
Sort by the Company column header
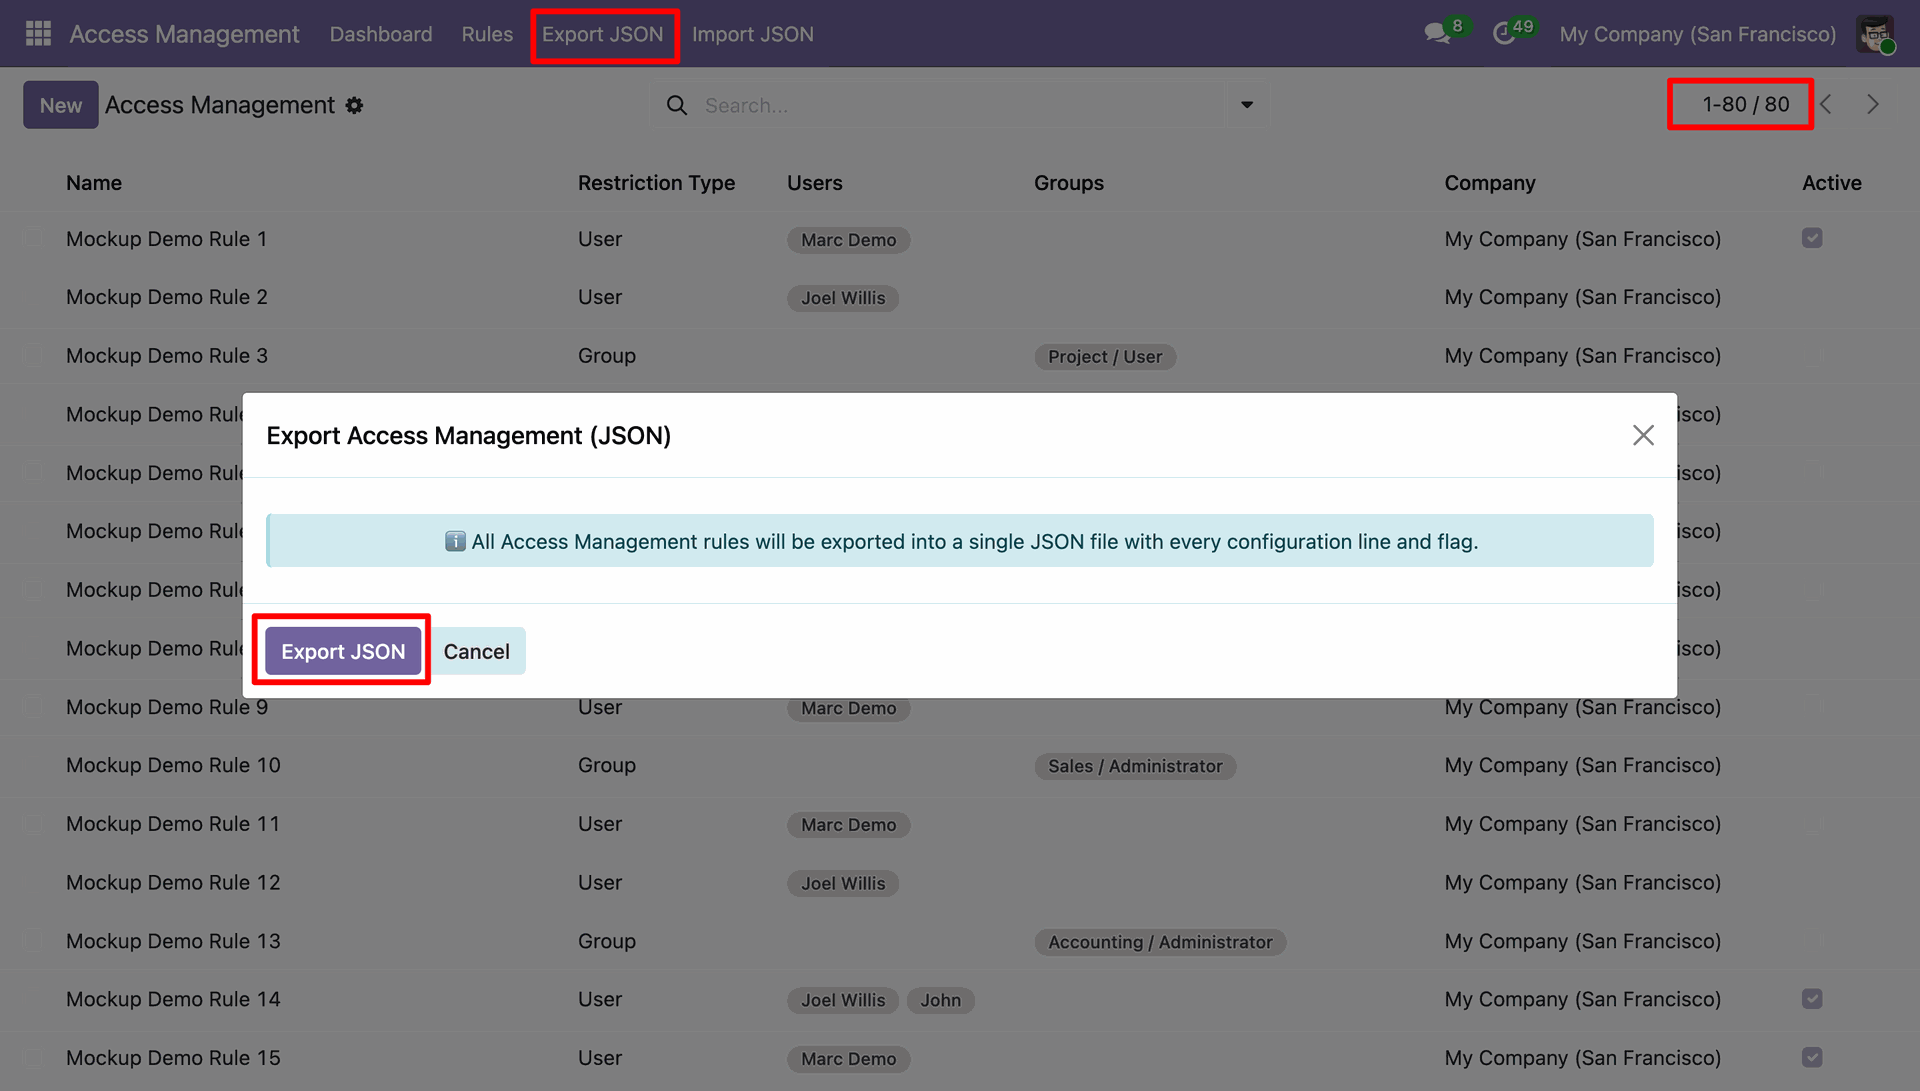click(1490, 183)
